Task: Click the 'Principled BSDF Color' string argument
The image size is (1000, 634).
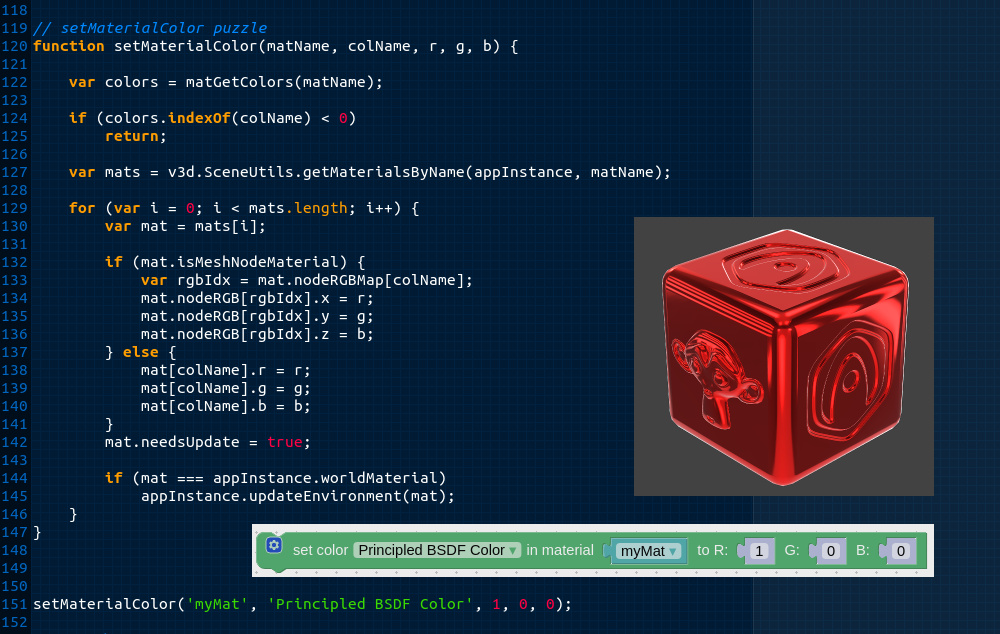Action: click(369, 604)
